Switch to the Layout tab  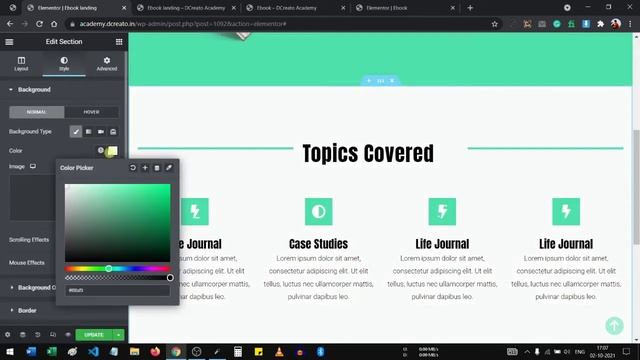[x=21, y=64]
